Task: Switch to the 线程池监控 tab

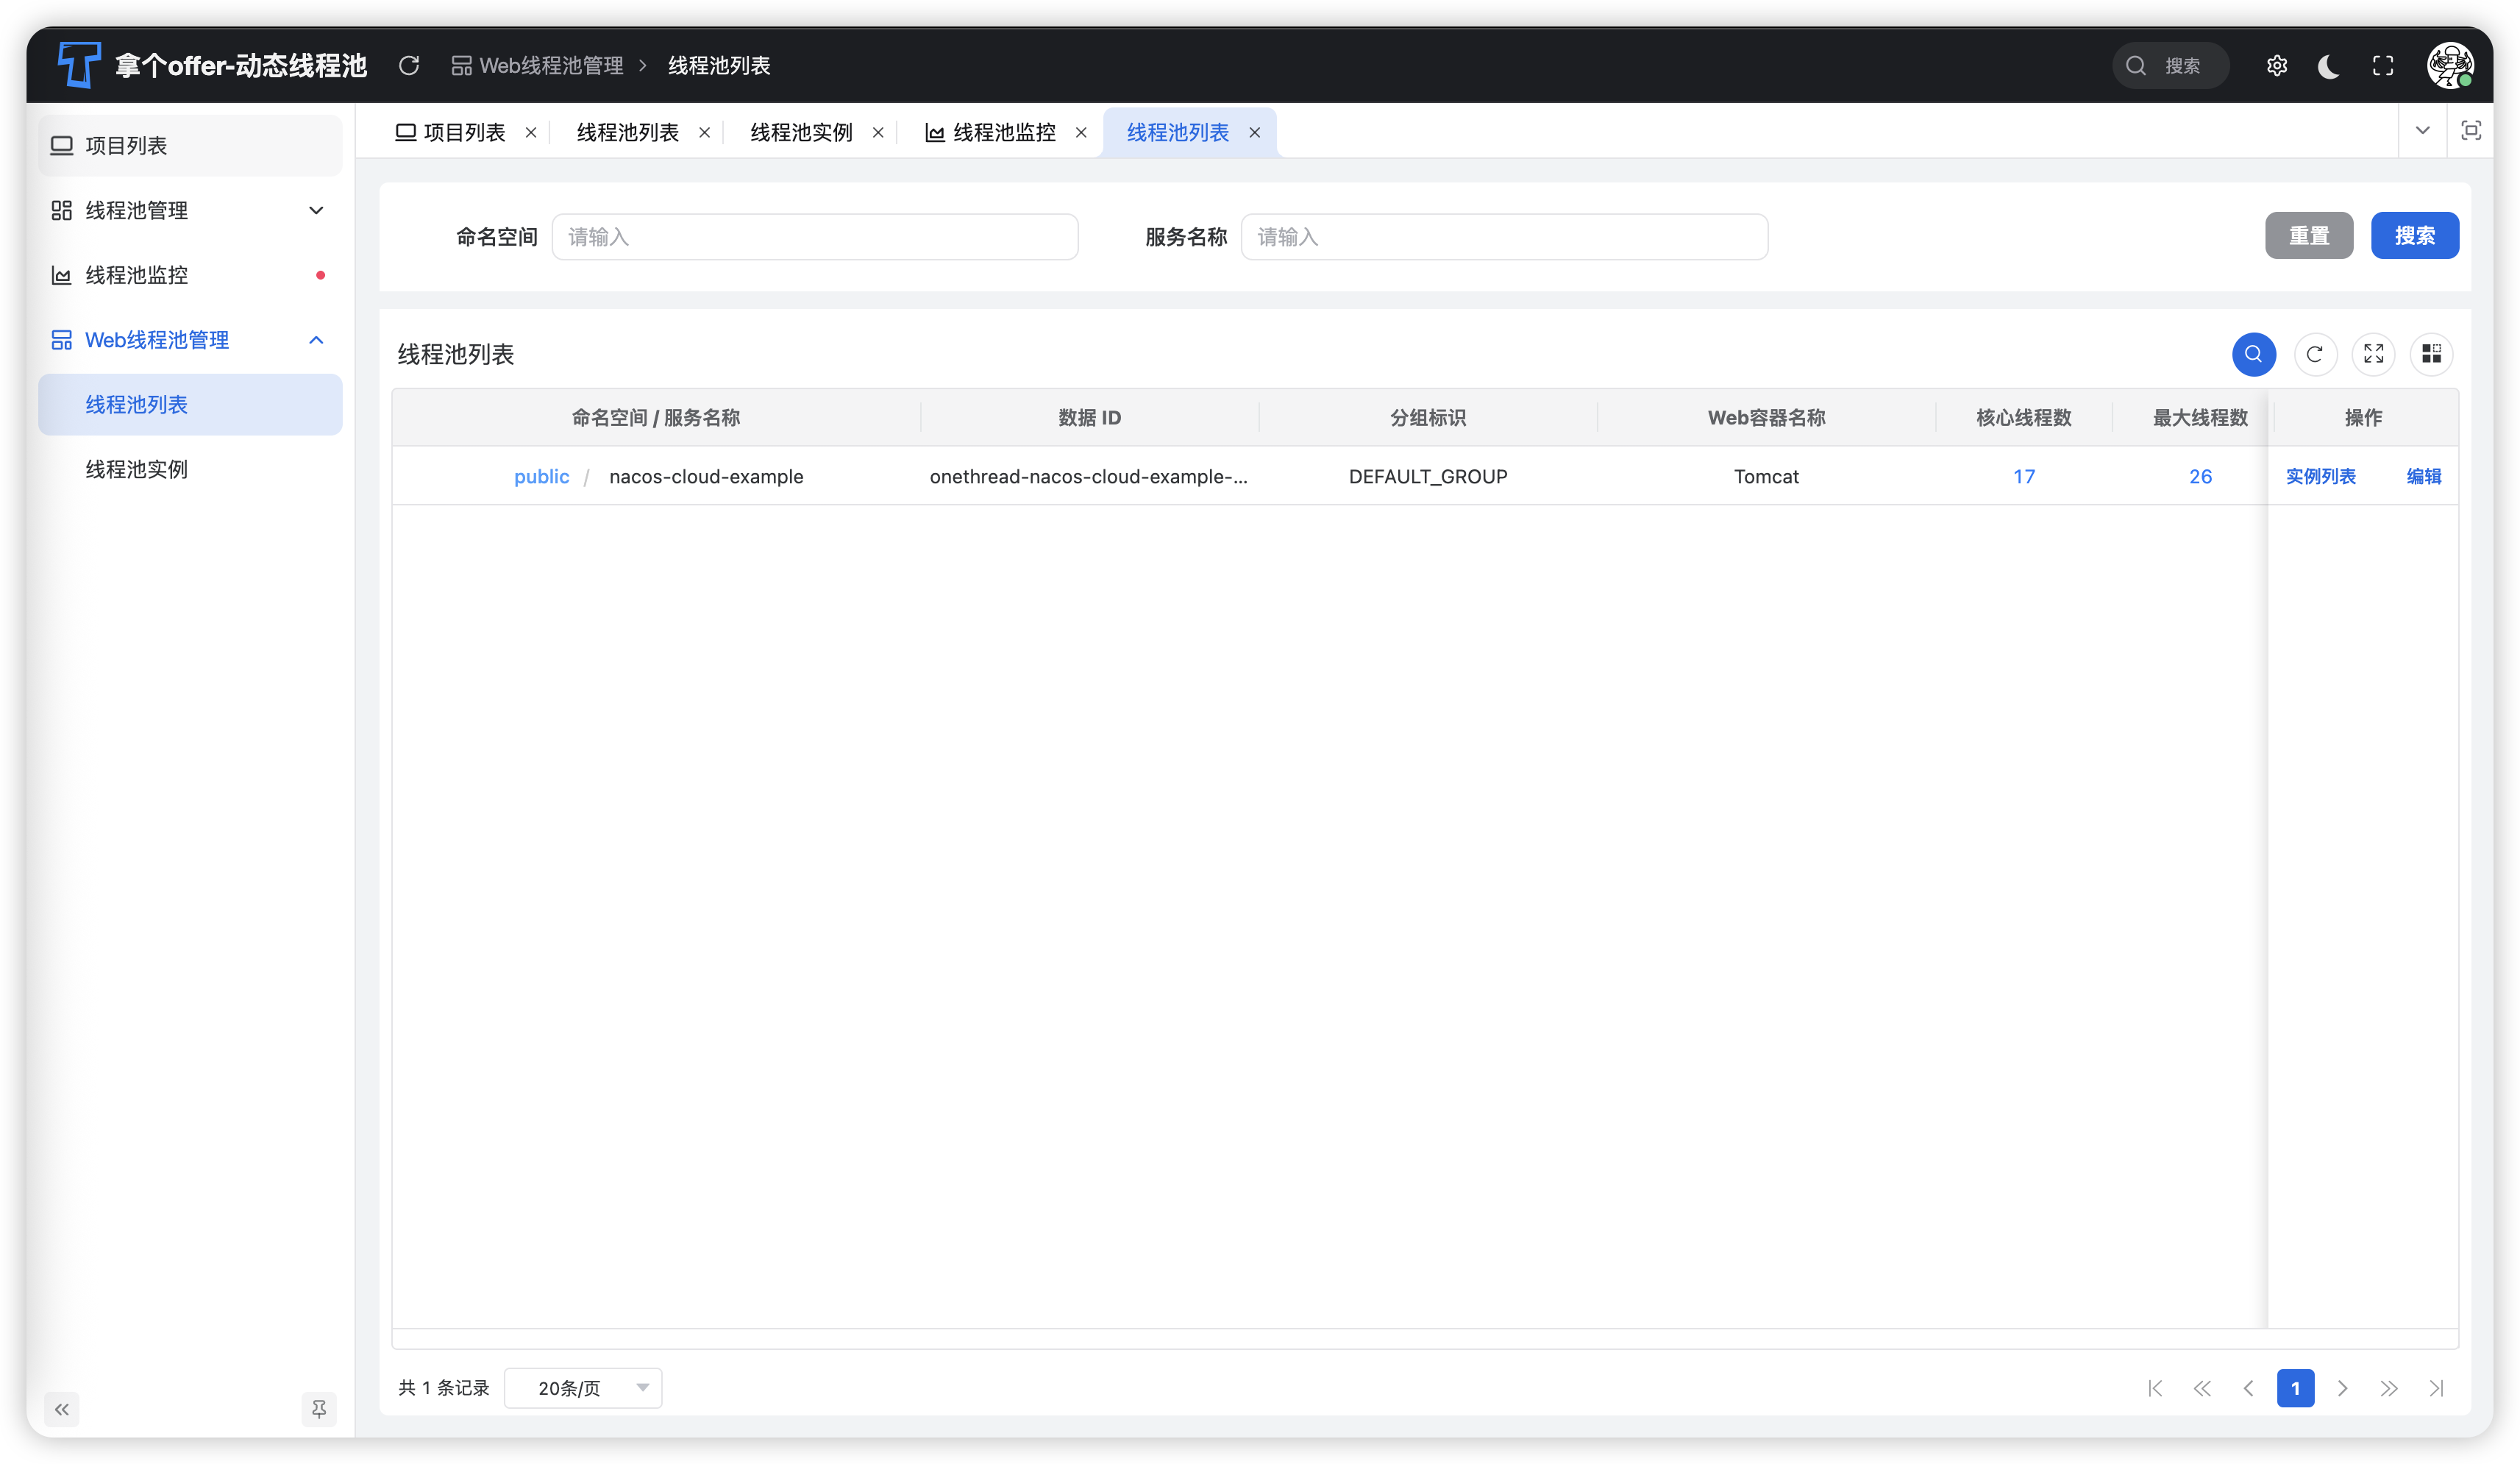Action: (1003, 133)
